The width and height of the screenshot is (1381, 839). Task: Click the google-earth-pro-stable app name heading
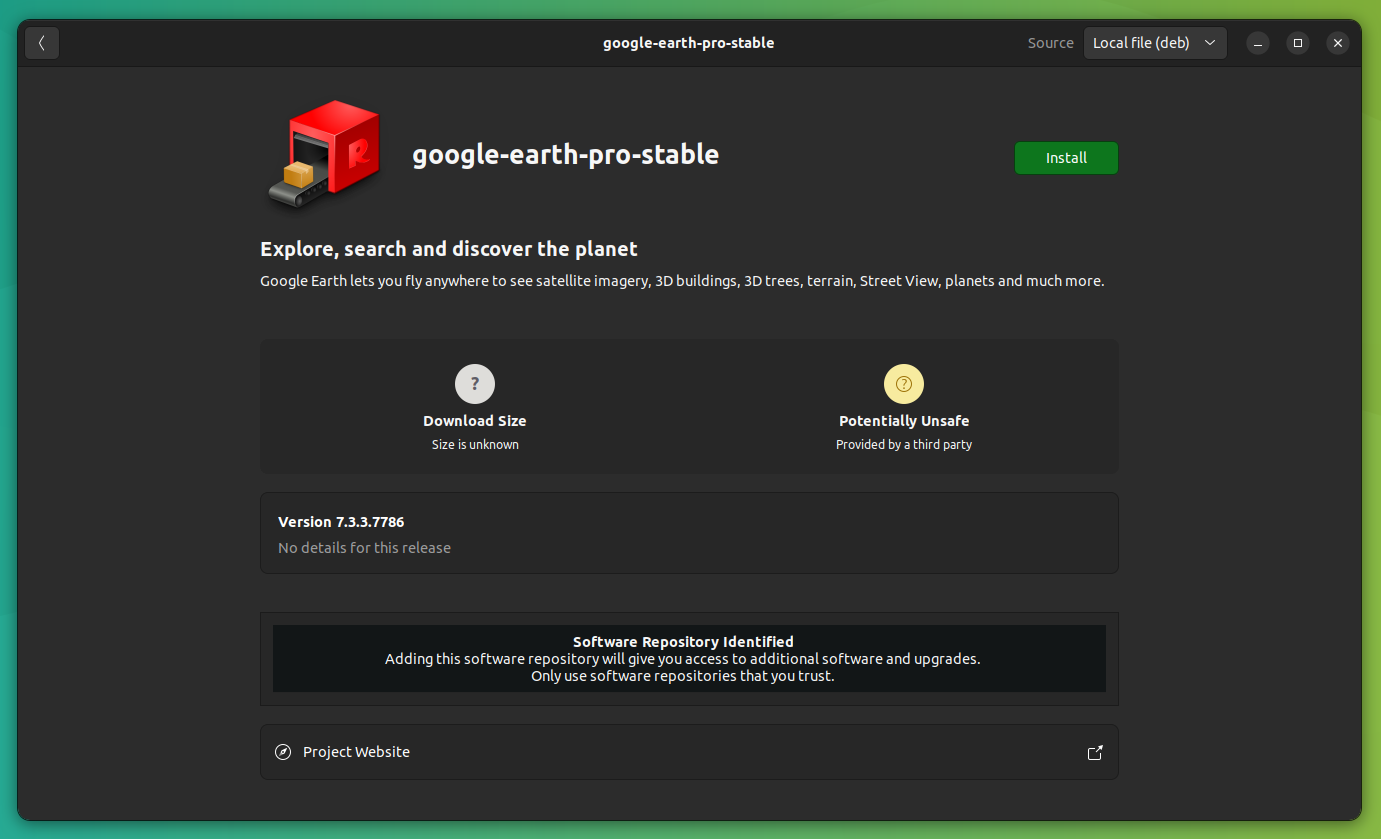coord(566,154)
